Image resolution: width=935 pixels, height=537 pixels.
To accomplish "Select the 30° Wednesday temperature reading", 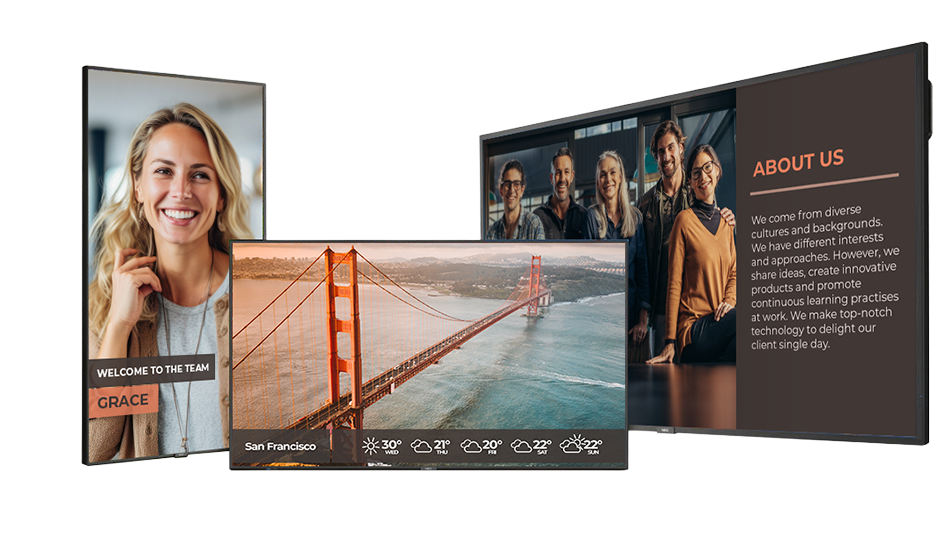I will [x=391, y=445].
